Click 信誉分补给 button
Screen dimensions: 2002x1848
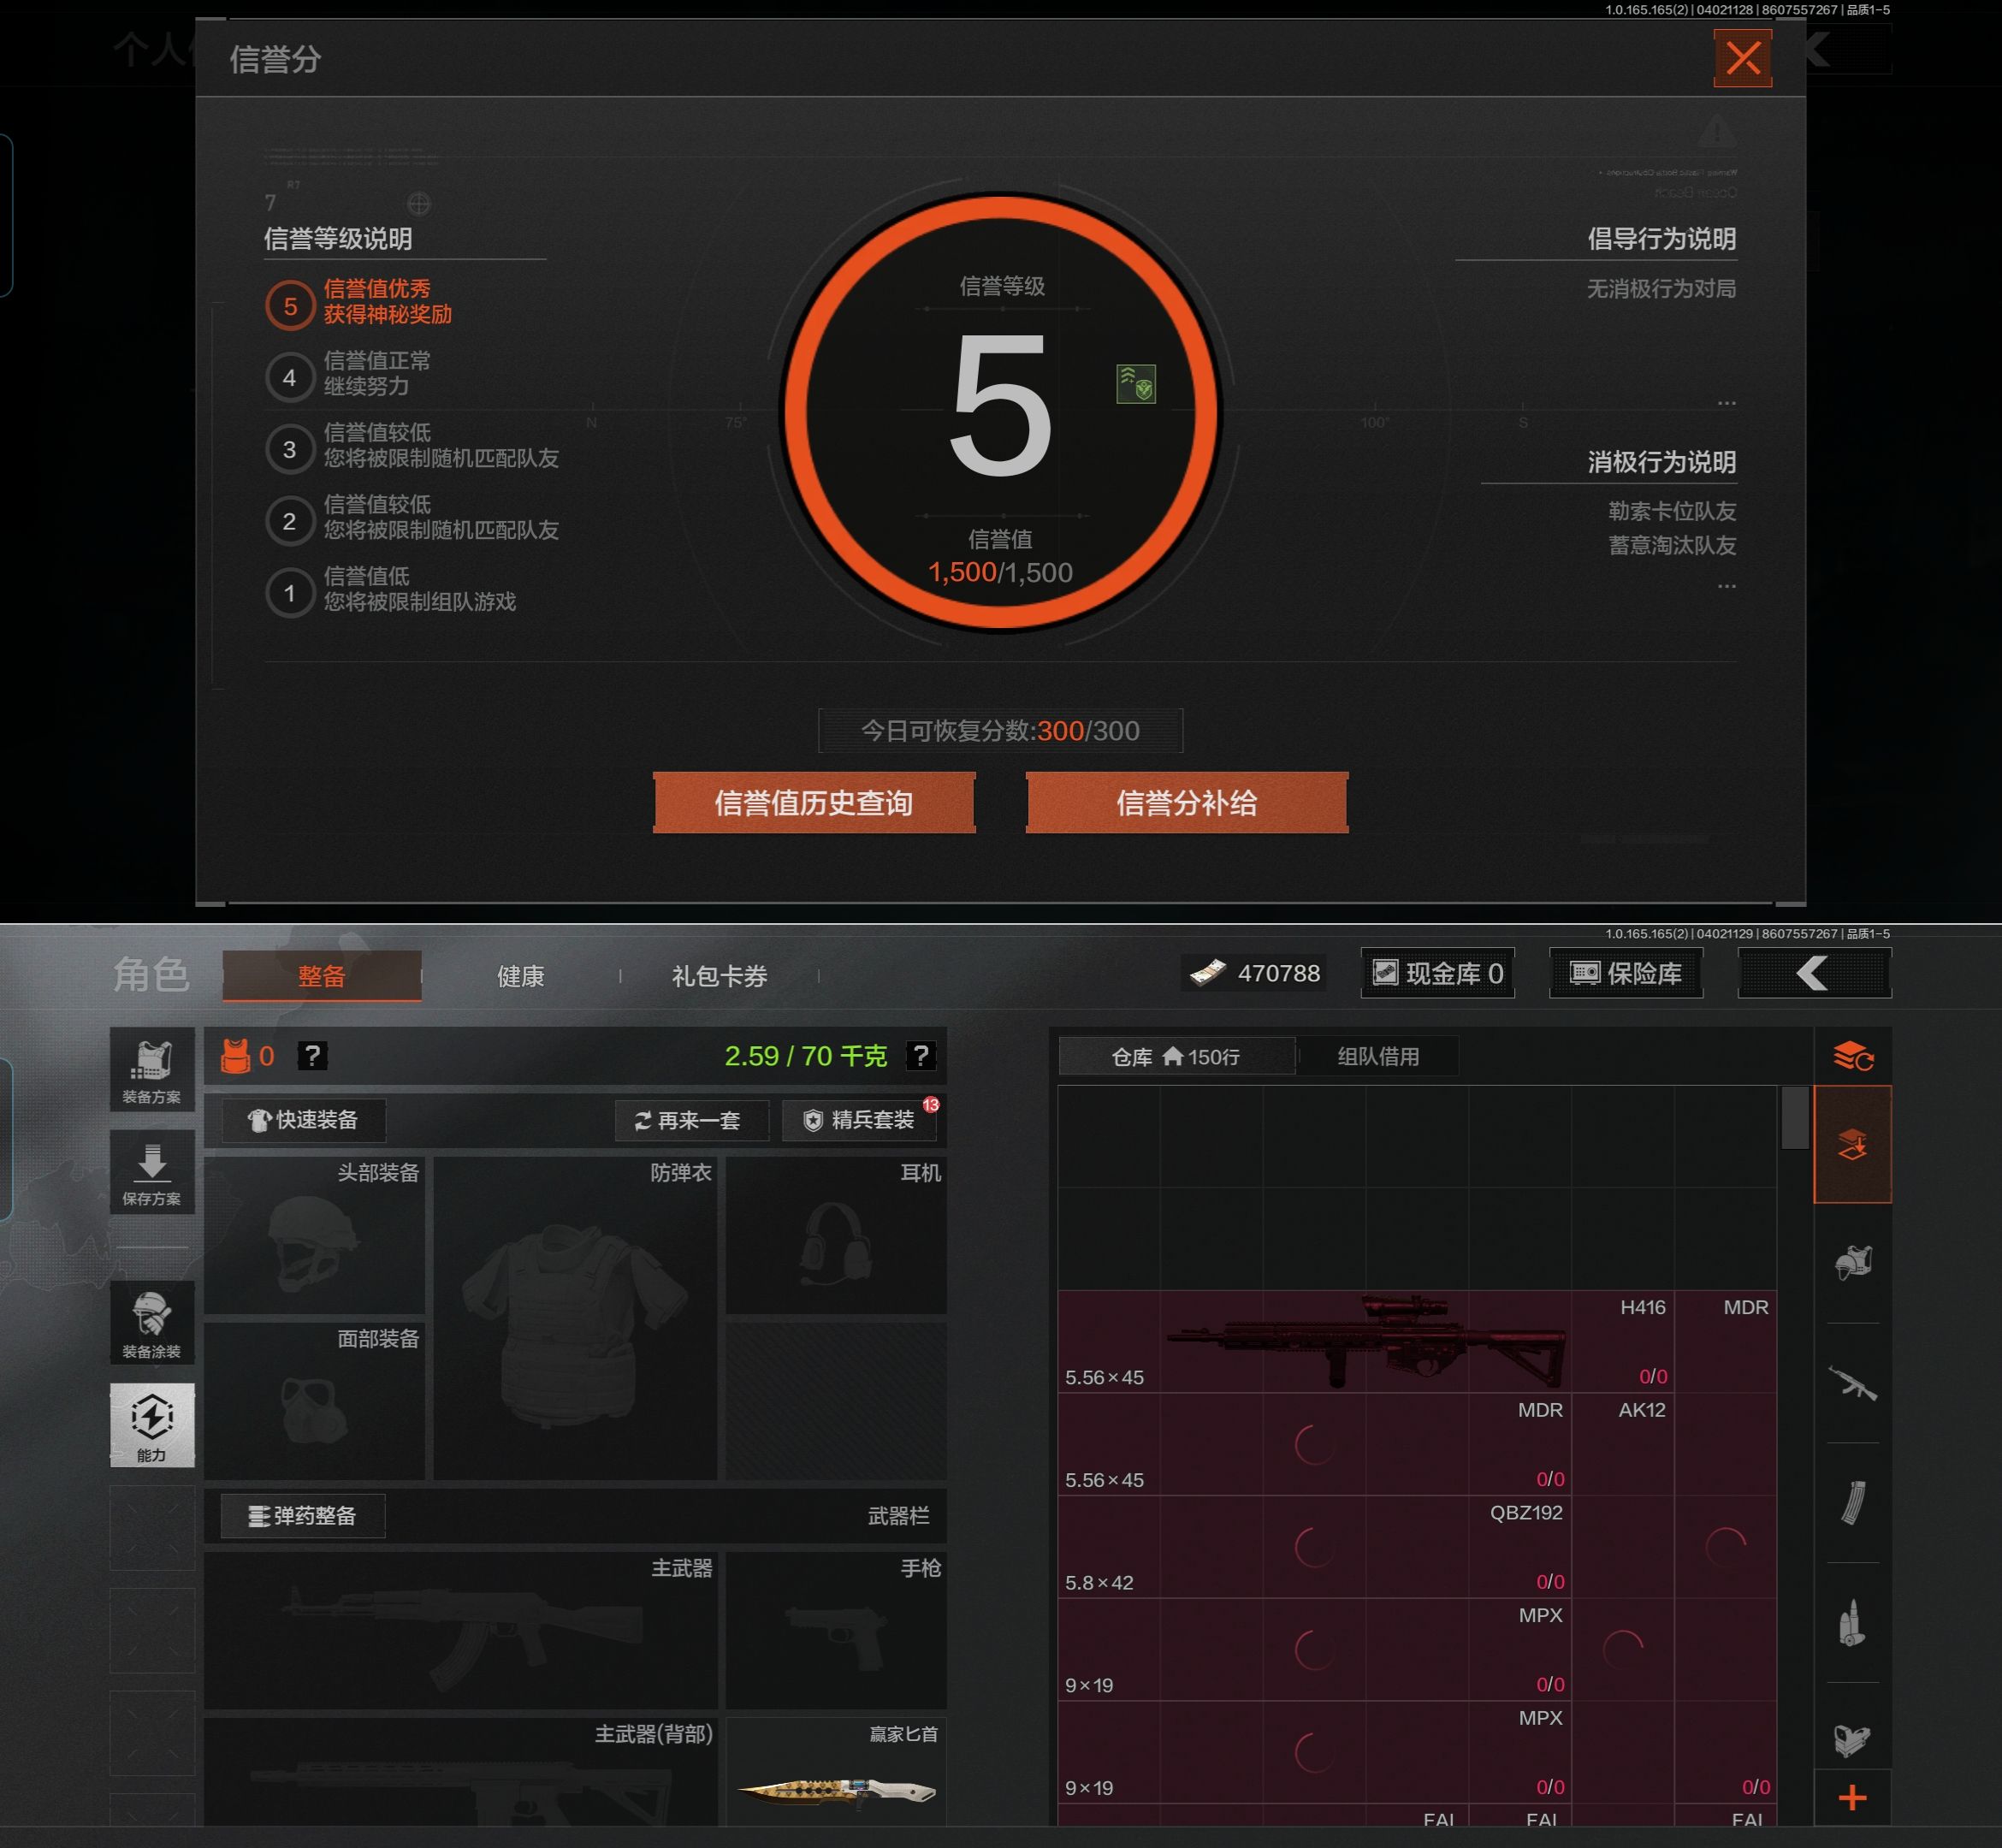point(1186,803)
